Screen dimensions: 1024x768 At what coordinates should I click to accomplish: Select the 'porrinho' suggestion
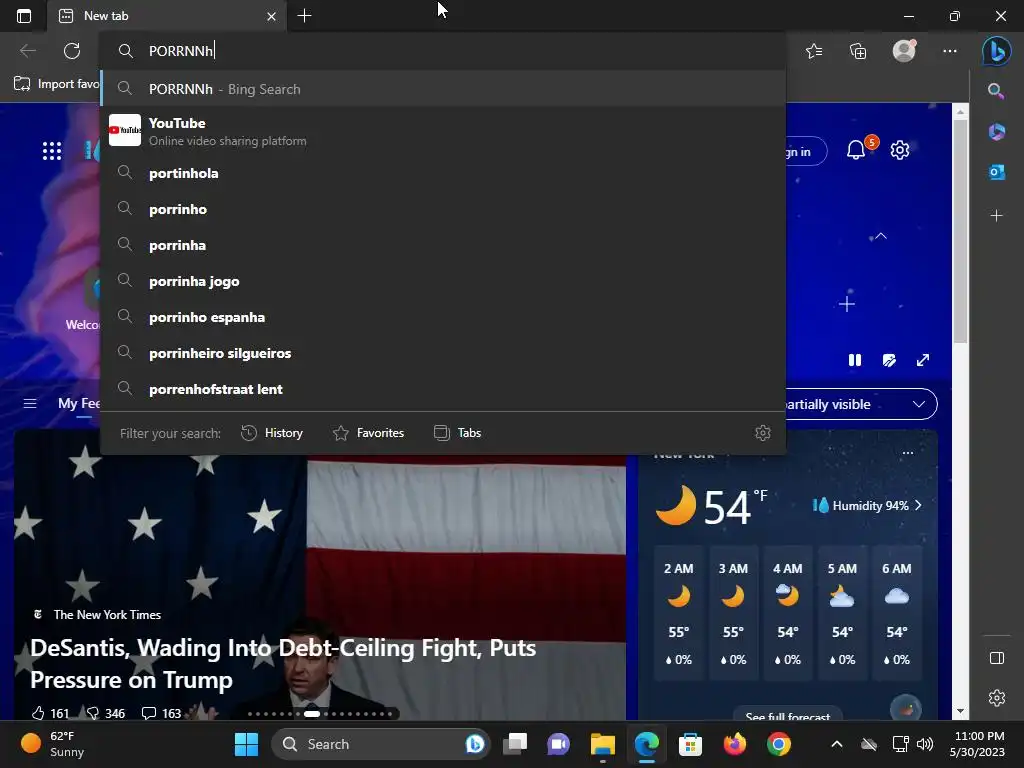tap(443, 209)
